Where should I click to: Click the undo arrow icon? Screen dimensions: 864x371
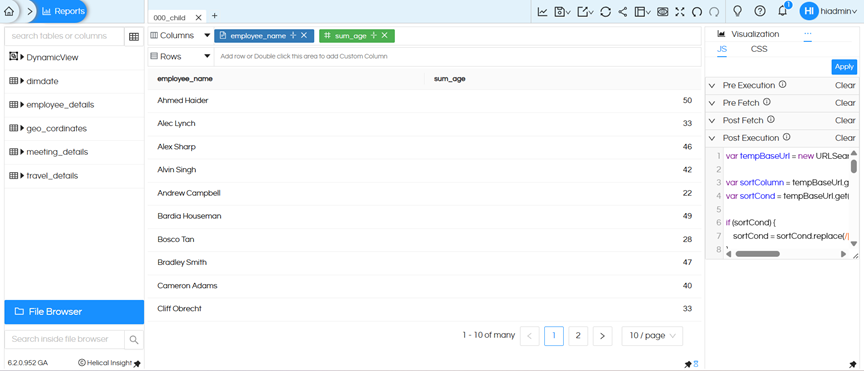coord(697,12)
